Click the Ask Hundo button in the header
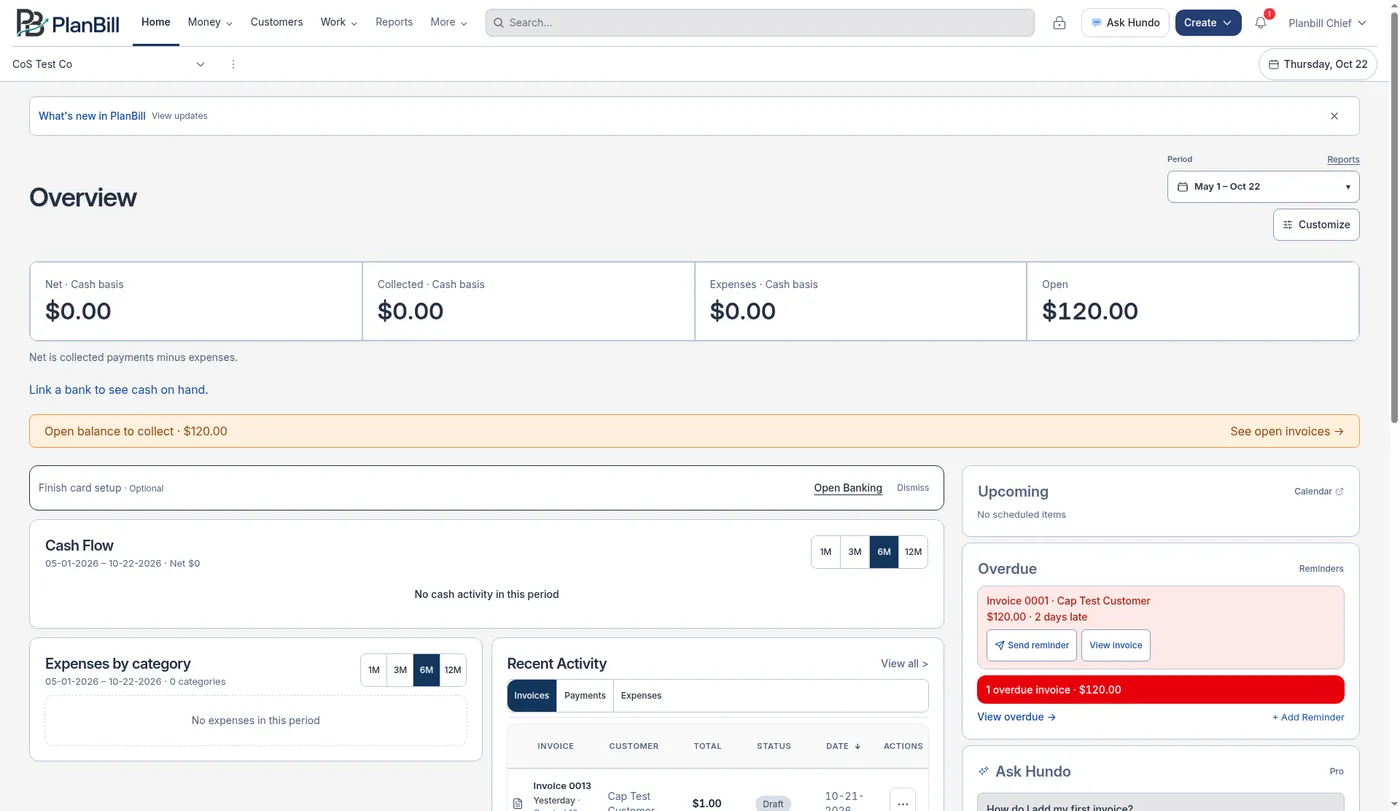The width and height of the screenshot is (1400, 811). tap(1125, 23)
